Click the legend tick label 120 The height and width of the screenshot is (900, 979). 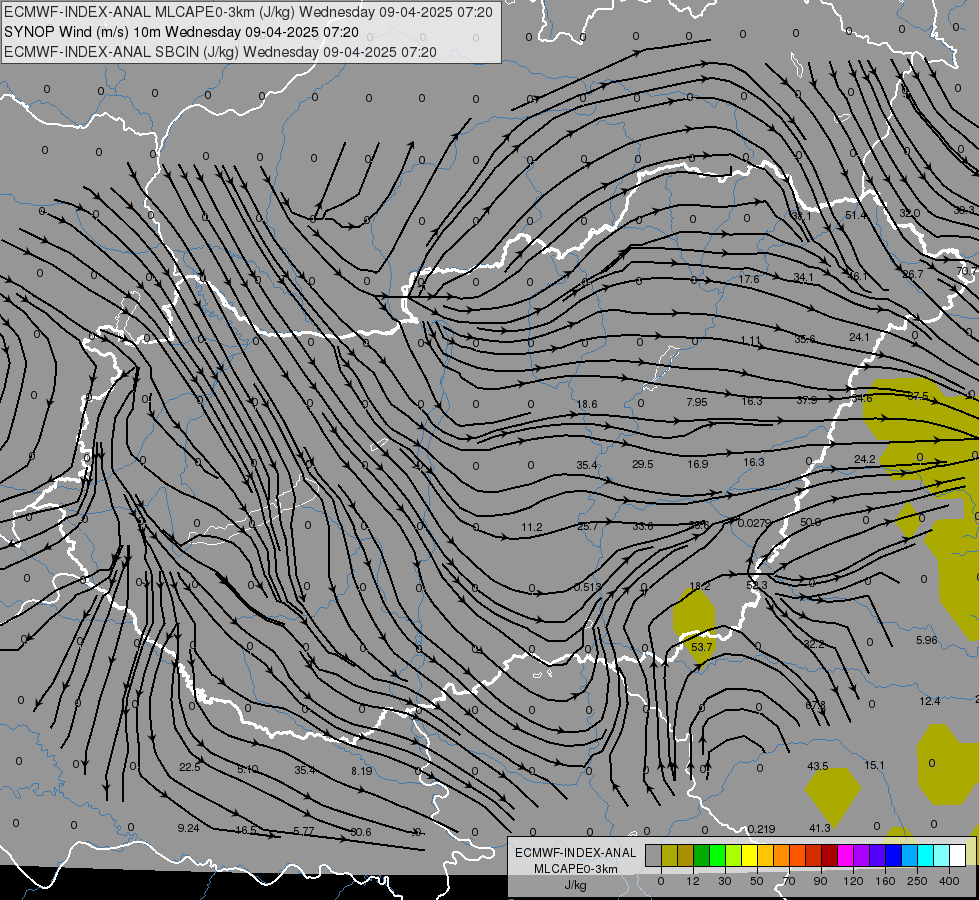pos(853,881)
